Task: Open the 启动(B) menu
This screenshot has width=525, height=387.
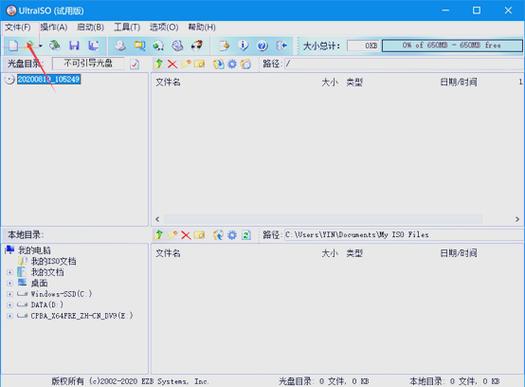Action: pos(90,27)
